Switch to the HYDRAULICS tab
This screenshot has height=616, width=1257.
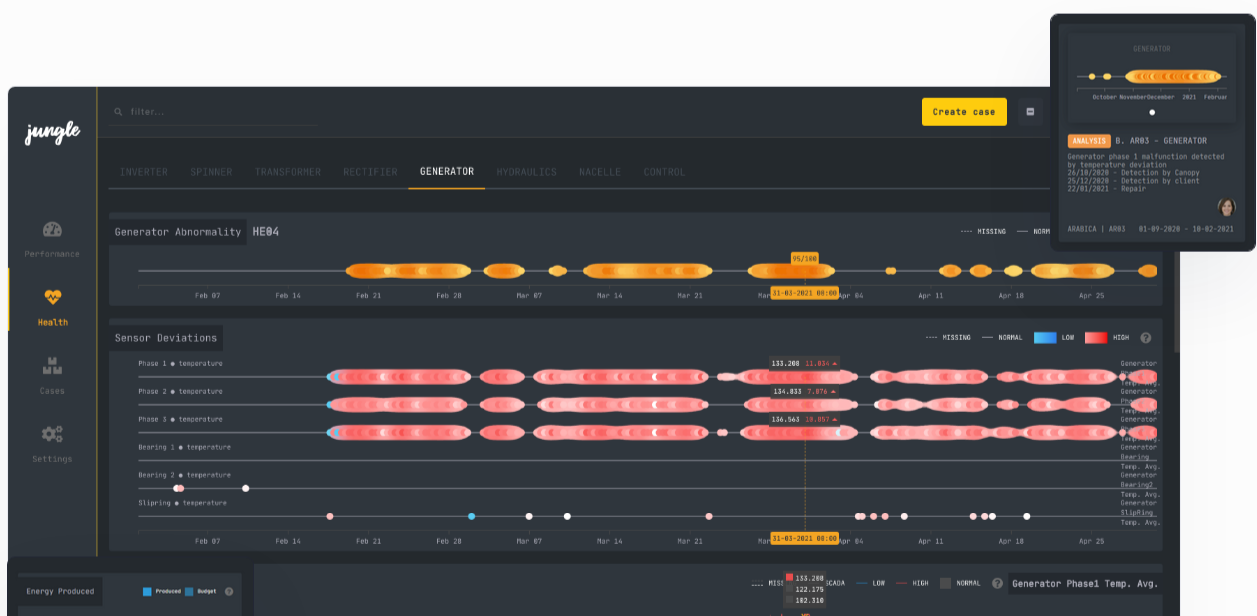526,172
